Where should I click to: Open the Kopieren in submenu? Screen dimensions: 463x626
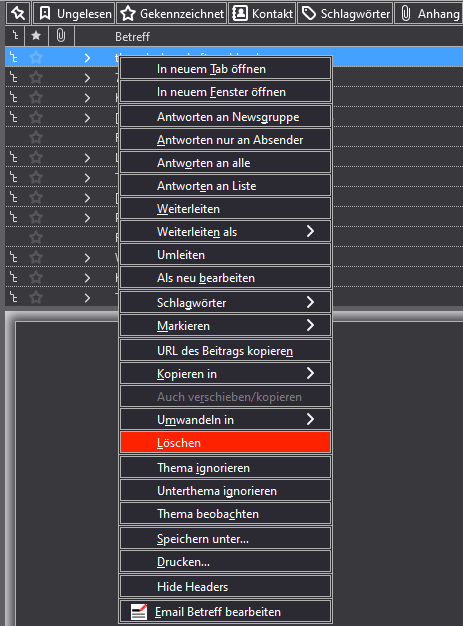click(x=226, y=374)
